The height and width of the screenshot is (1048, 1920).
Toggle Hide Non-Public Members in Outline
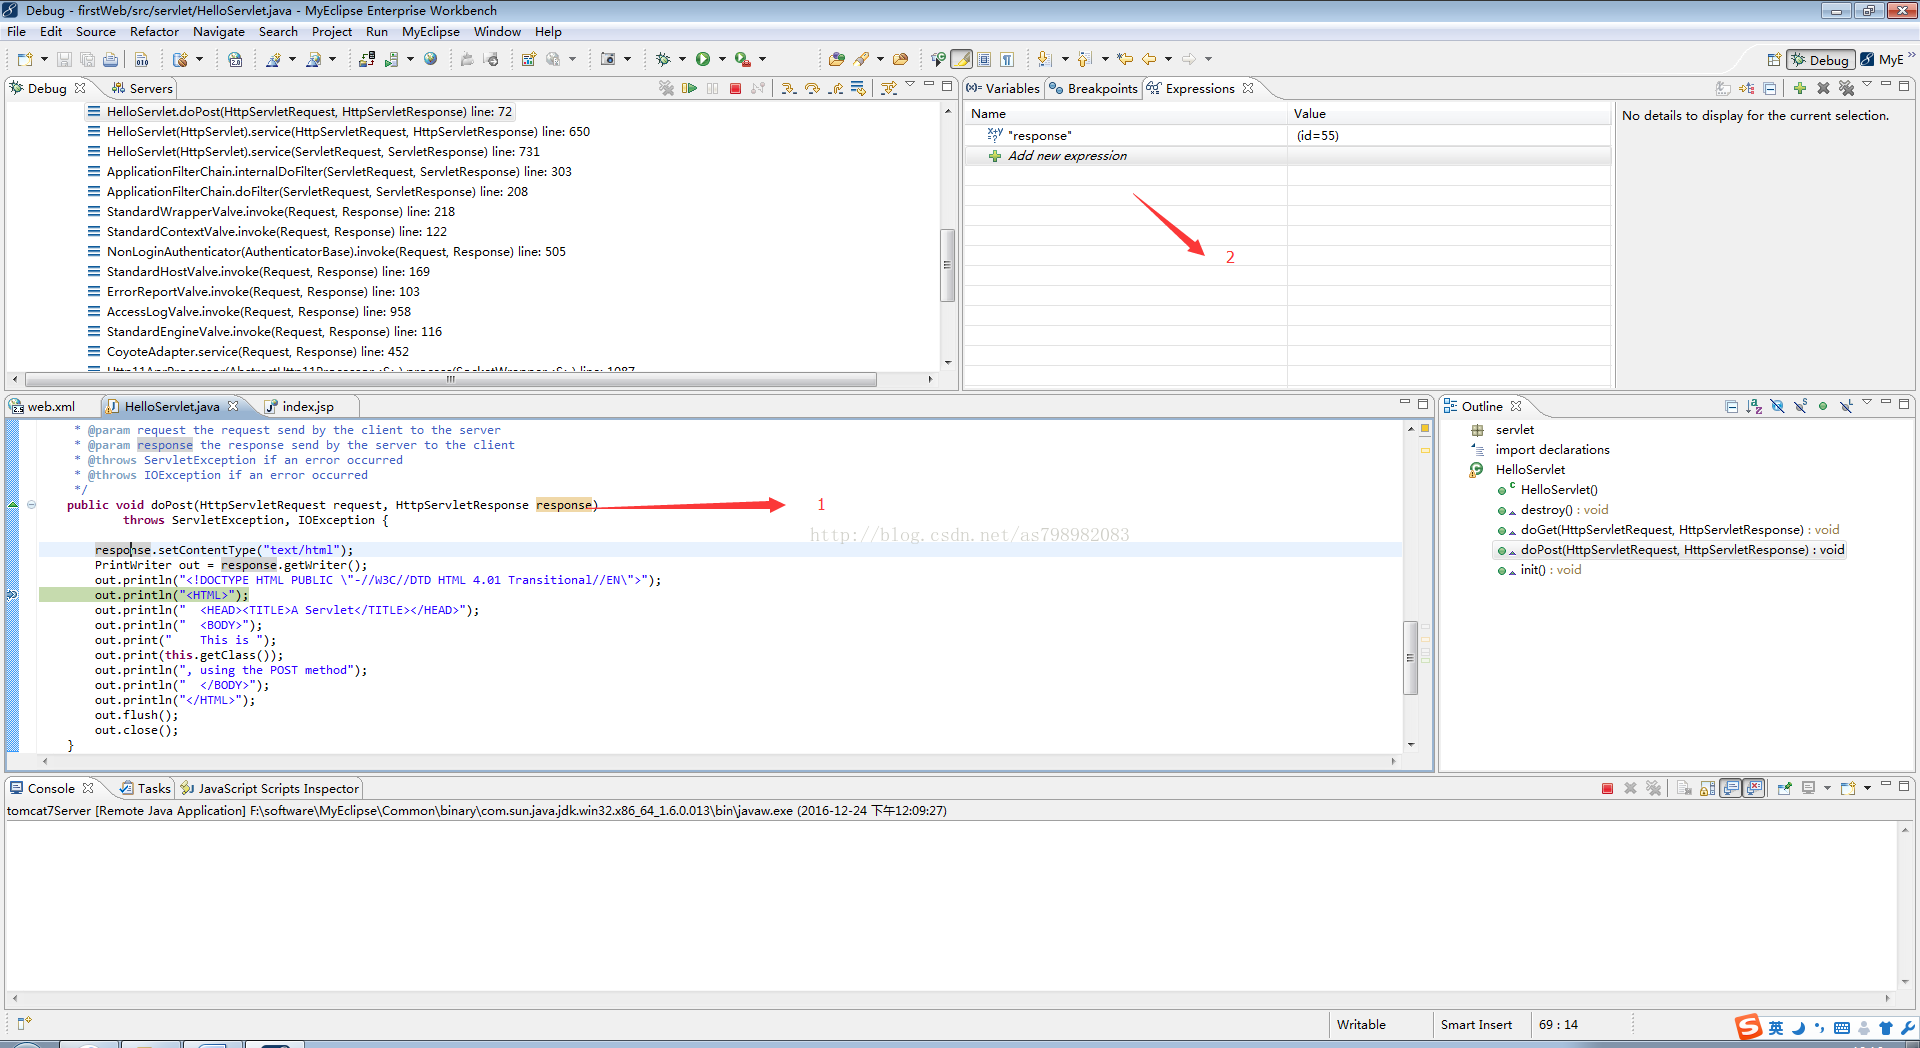point(1823,406)
